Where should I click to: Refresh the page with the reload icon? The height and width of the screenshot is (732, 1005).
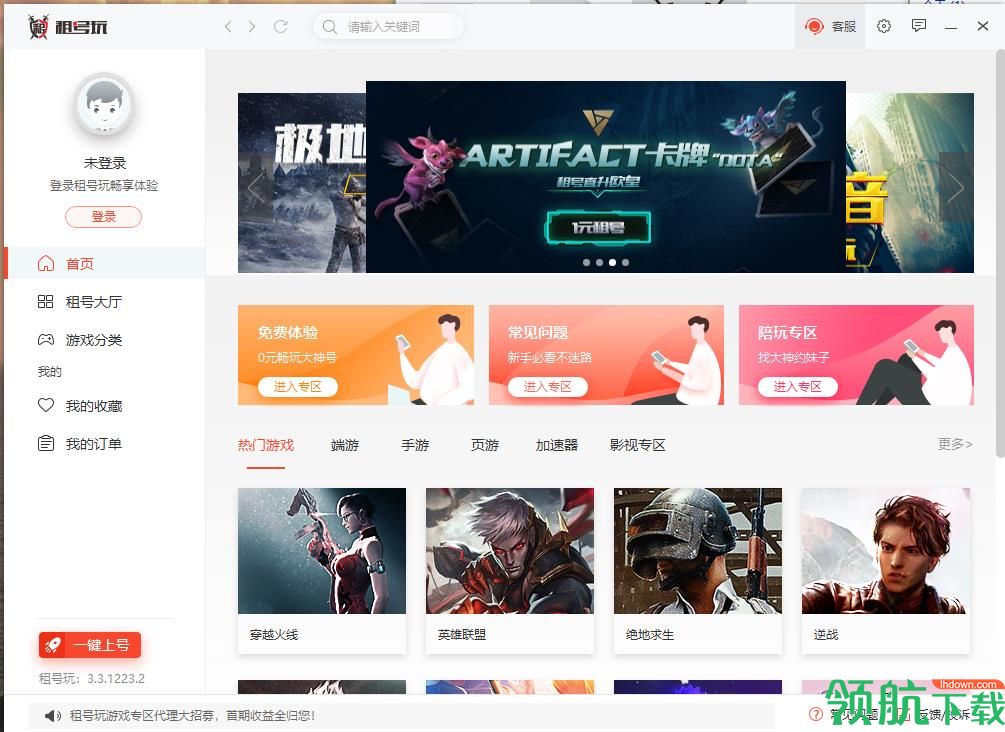click(x=281, y=26)
